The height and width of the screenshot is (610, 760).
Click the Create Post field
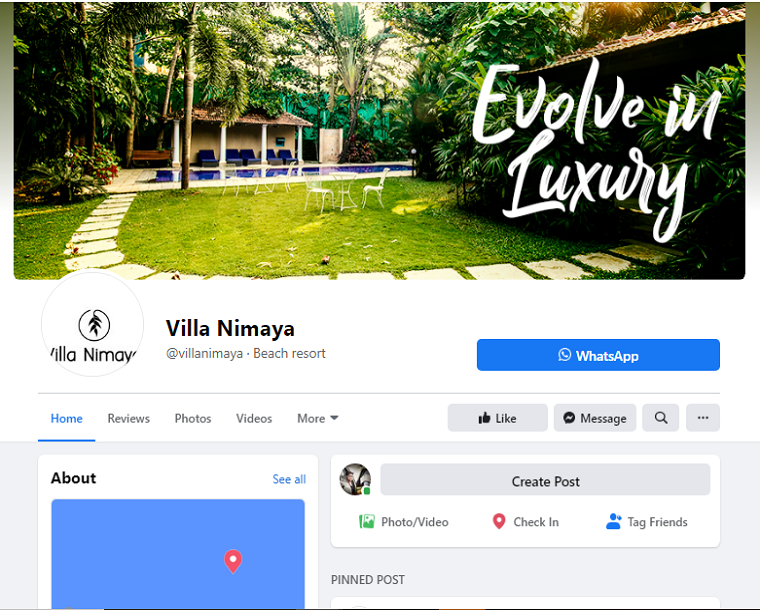click(545, 480)
